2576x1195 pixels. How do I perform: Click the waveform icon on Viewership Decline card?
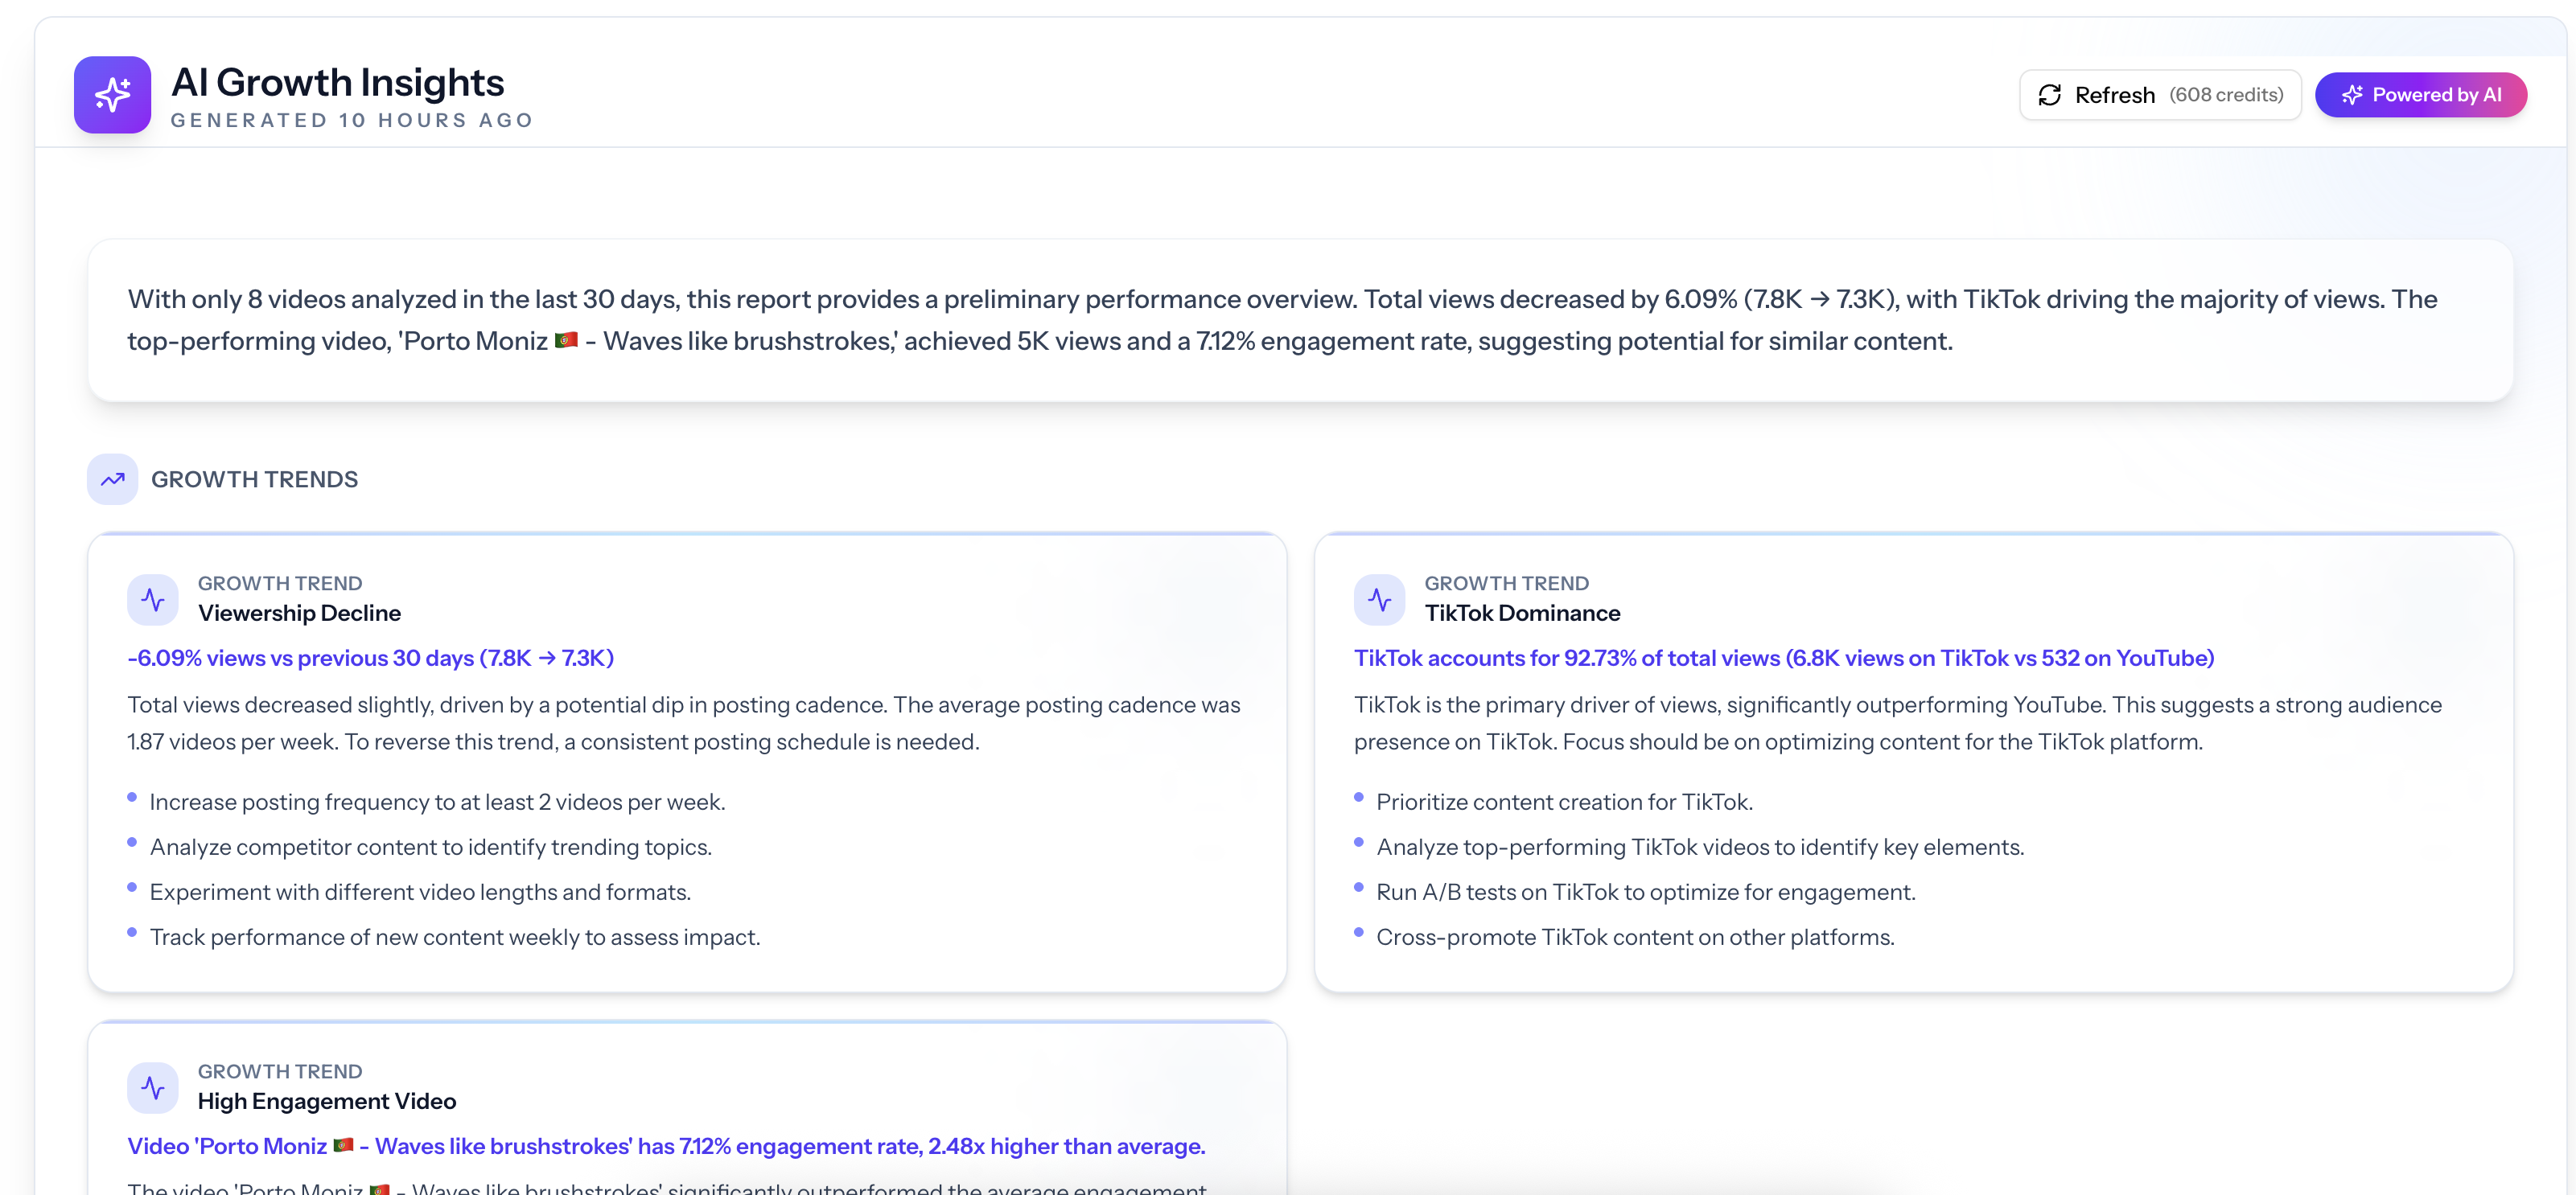(x=152, y=599)
